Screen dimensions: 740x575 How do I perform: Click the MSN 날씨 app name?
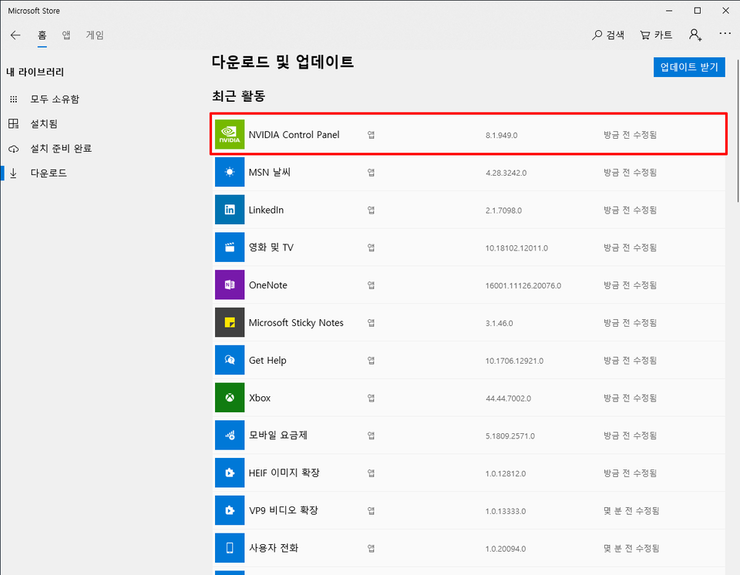[269, 172]
